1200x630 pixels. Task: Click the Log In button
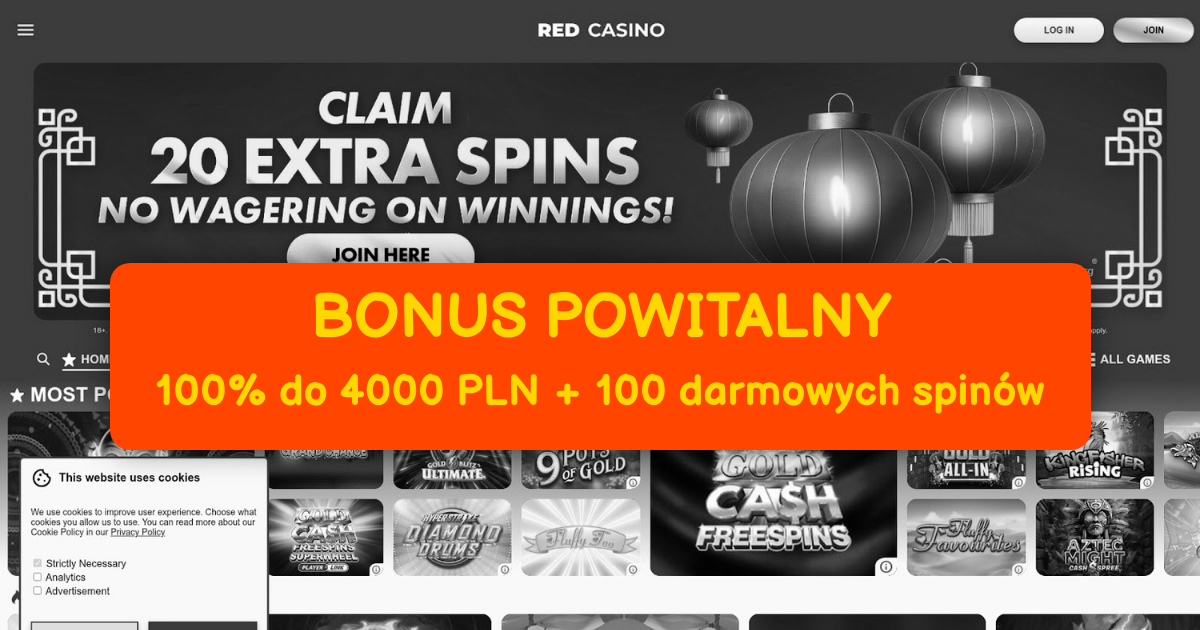[1059, 30]
